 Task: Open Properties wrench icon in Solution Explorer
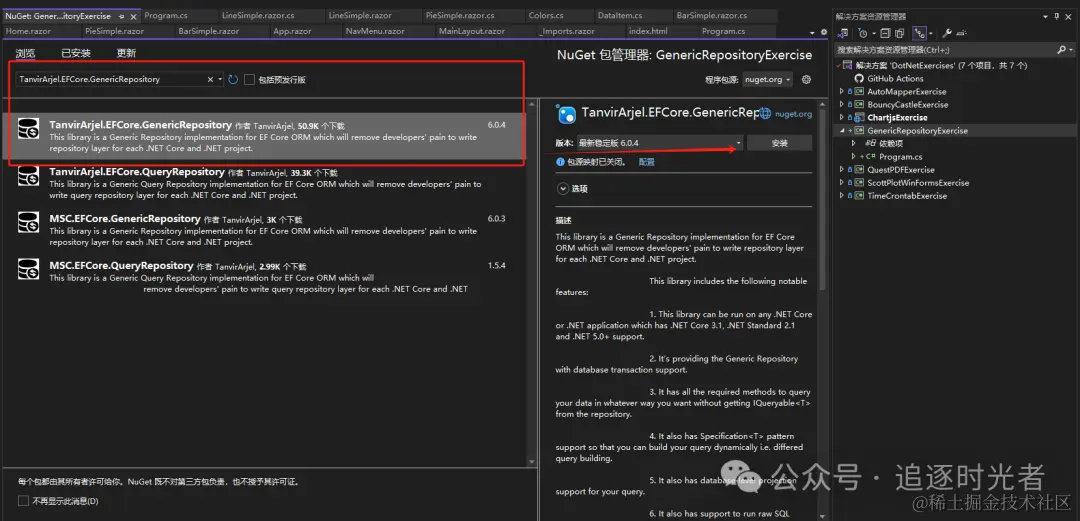point(947,33)
